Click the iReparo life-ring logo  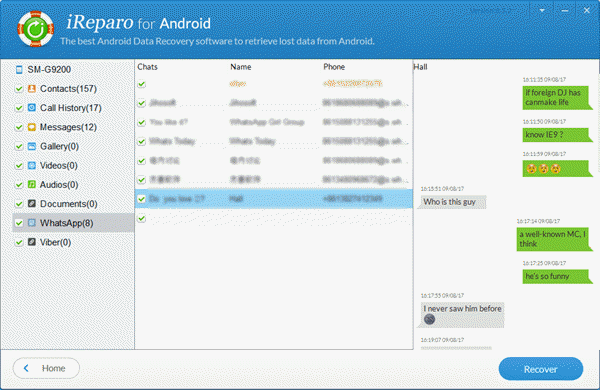pyautogui.click(x=36, y=29)
